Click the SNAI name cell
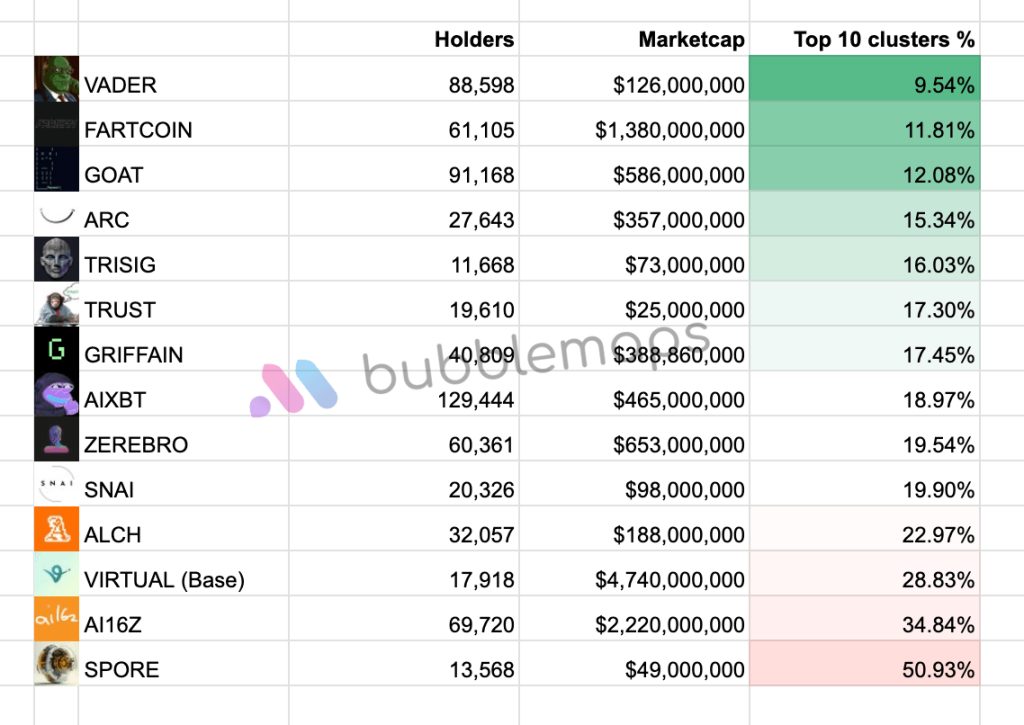This screenshot has width=1024, height=725. pyautogui.click(x=109, y=490)
